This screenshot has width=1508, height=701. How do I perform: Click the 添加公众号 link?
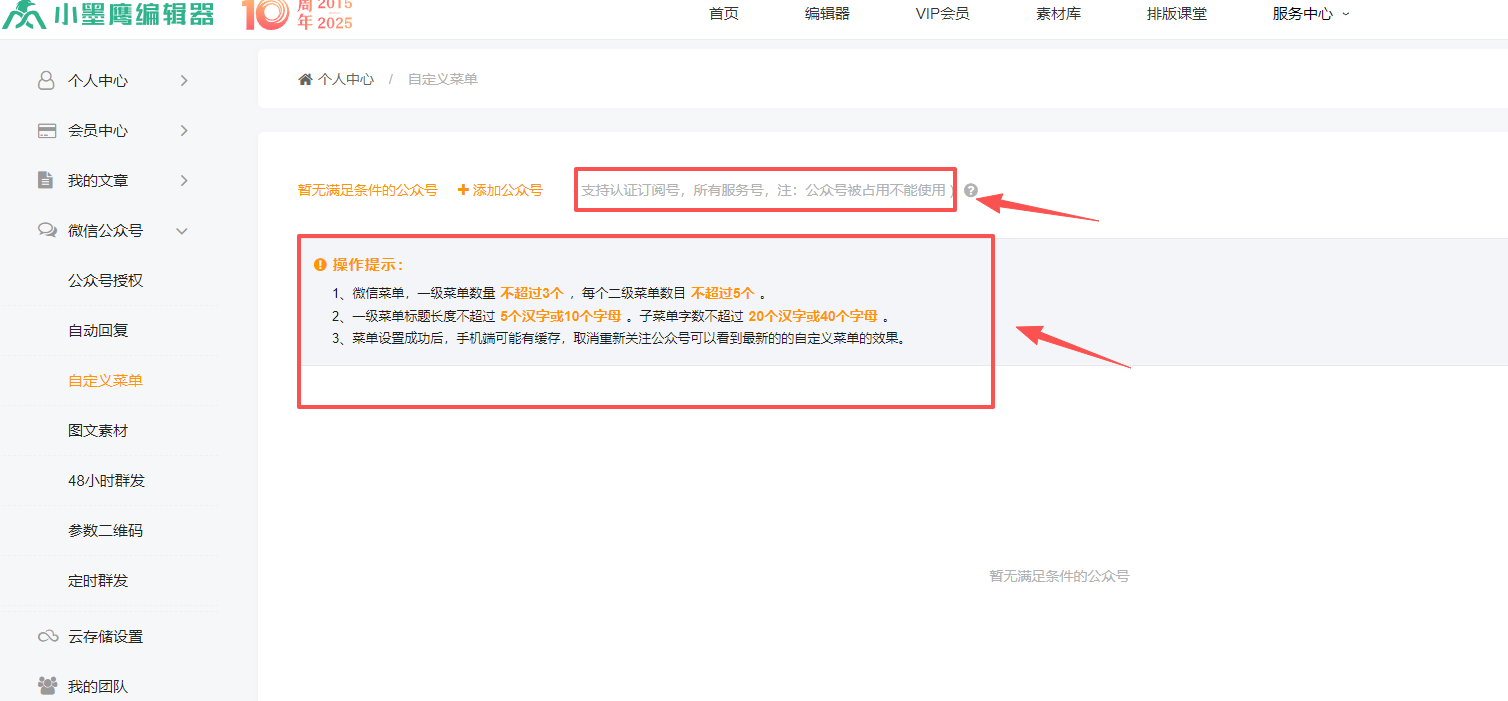500,190
